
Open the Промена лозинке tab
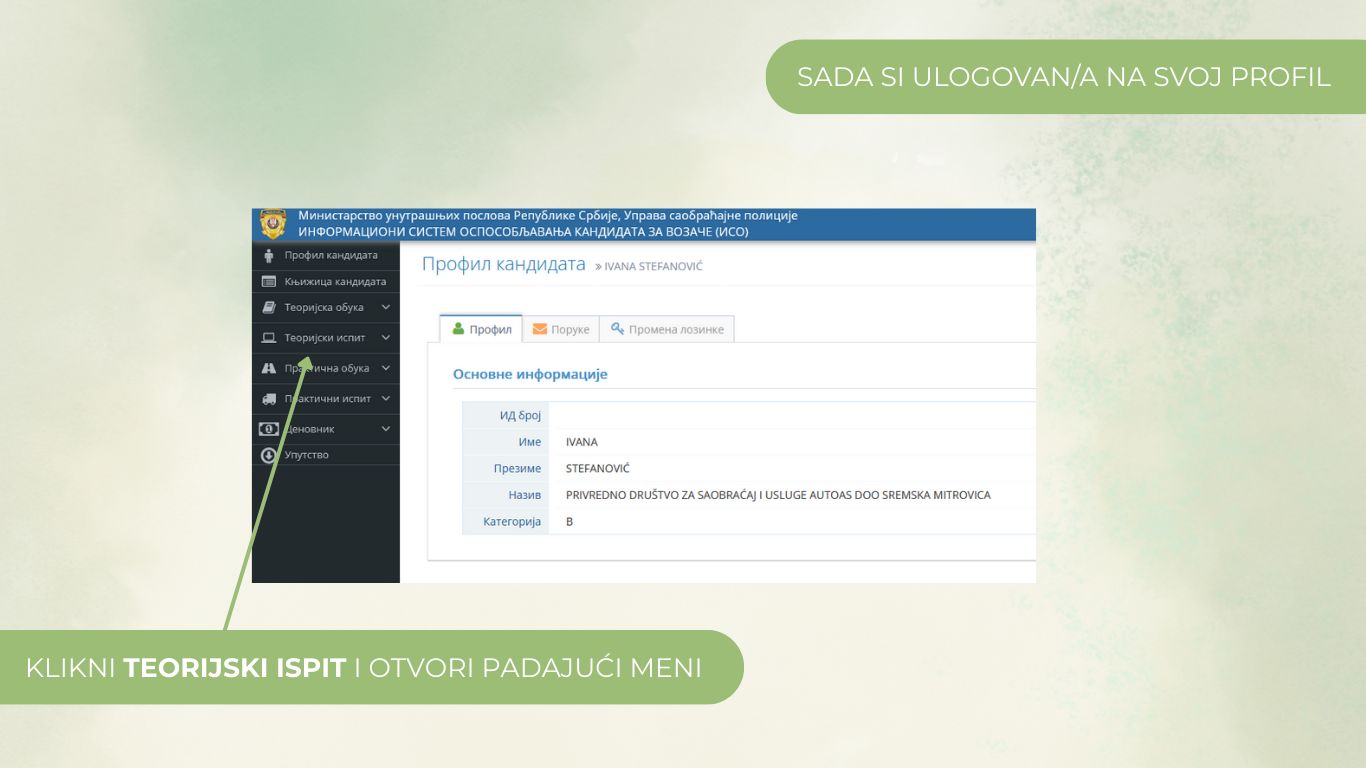point(667,329)
